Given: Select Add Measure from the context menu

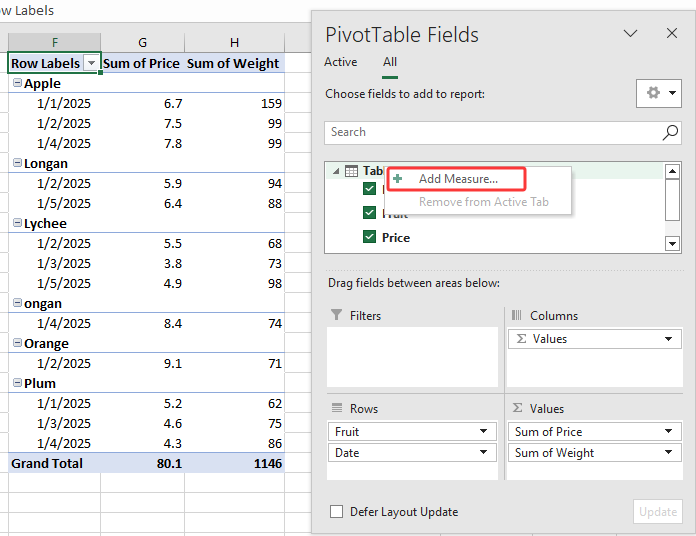Looking at the screenshot, I should (x=457, y=179).
